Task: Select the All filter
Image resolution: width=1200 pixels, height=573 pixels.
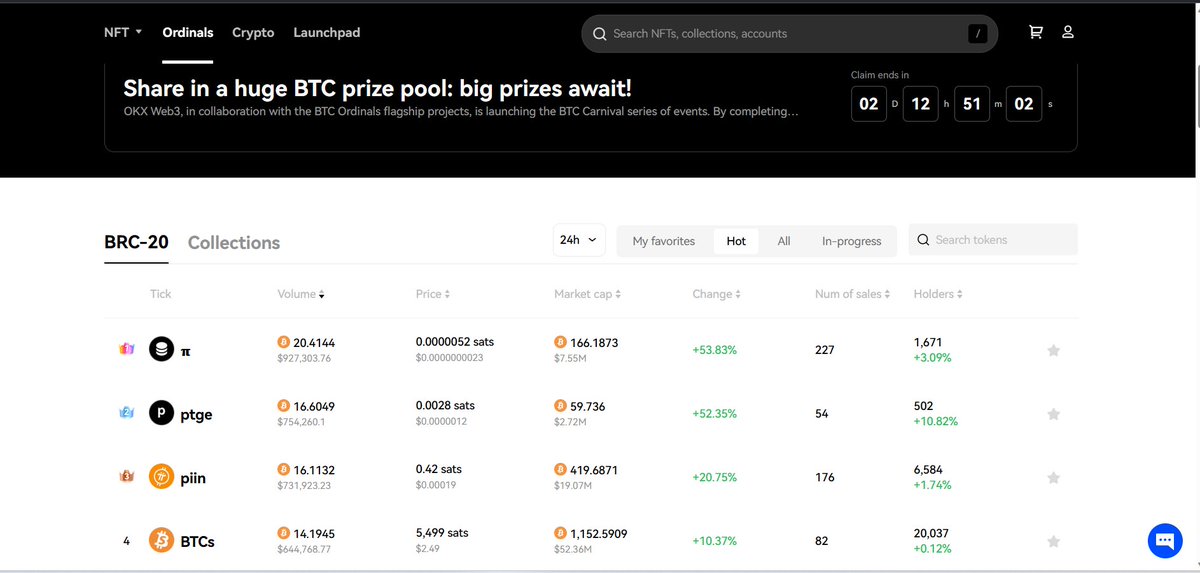Action: pyautogui.click(x=784, y=241)
